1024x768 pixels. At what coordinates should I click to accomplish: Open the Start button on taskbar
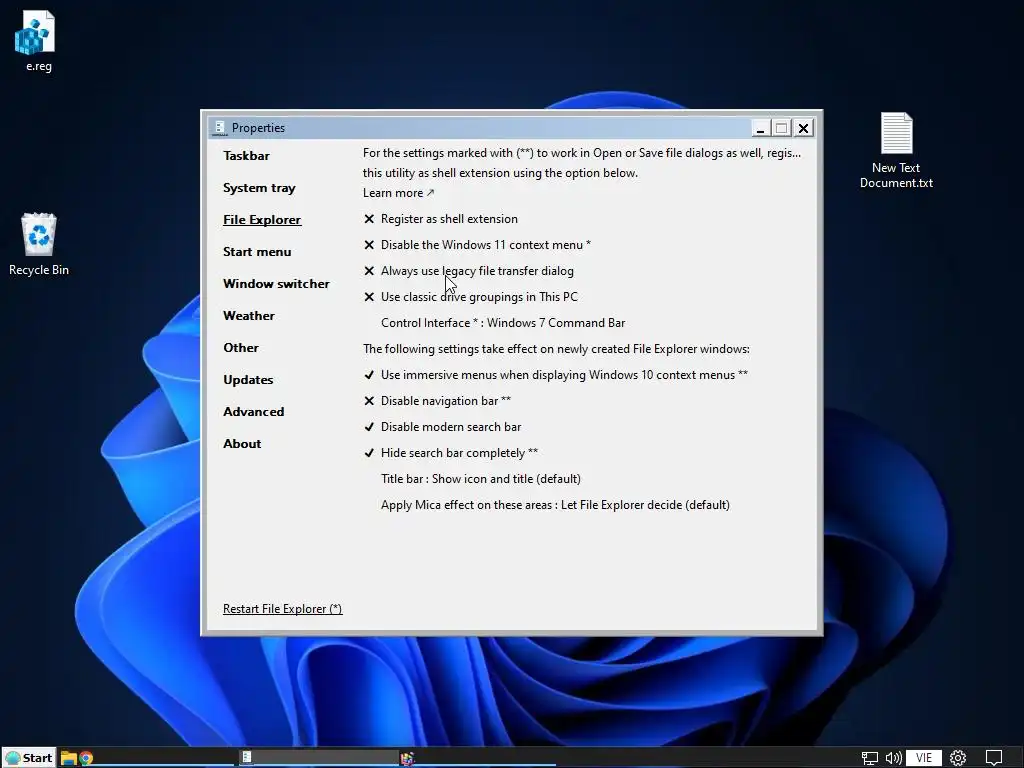29,758
